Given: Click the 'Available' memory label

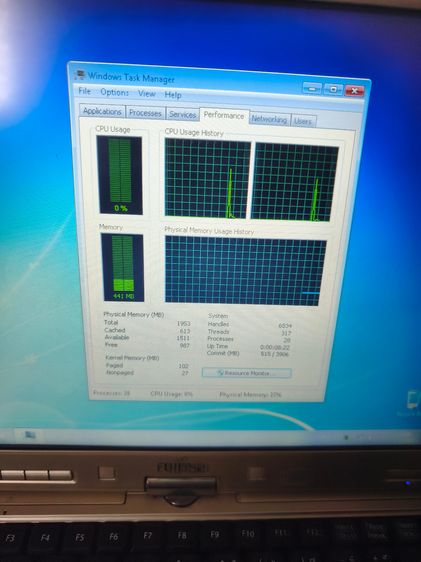Looking at the screenshot, I should pos(117,337).
